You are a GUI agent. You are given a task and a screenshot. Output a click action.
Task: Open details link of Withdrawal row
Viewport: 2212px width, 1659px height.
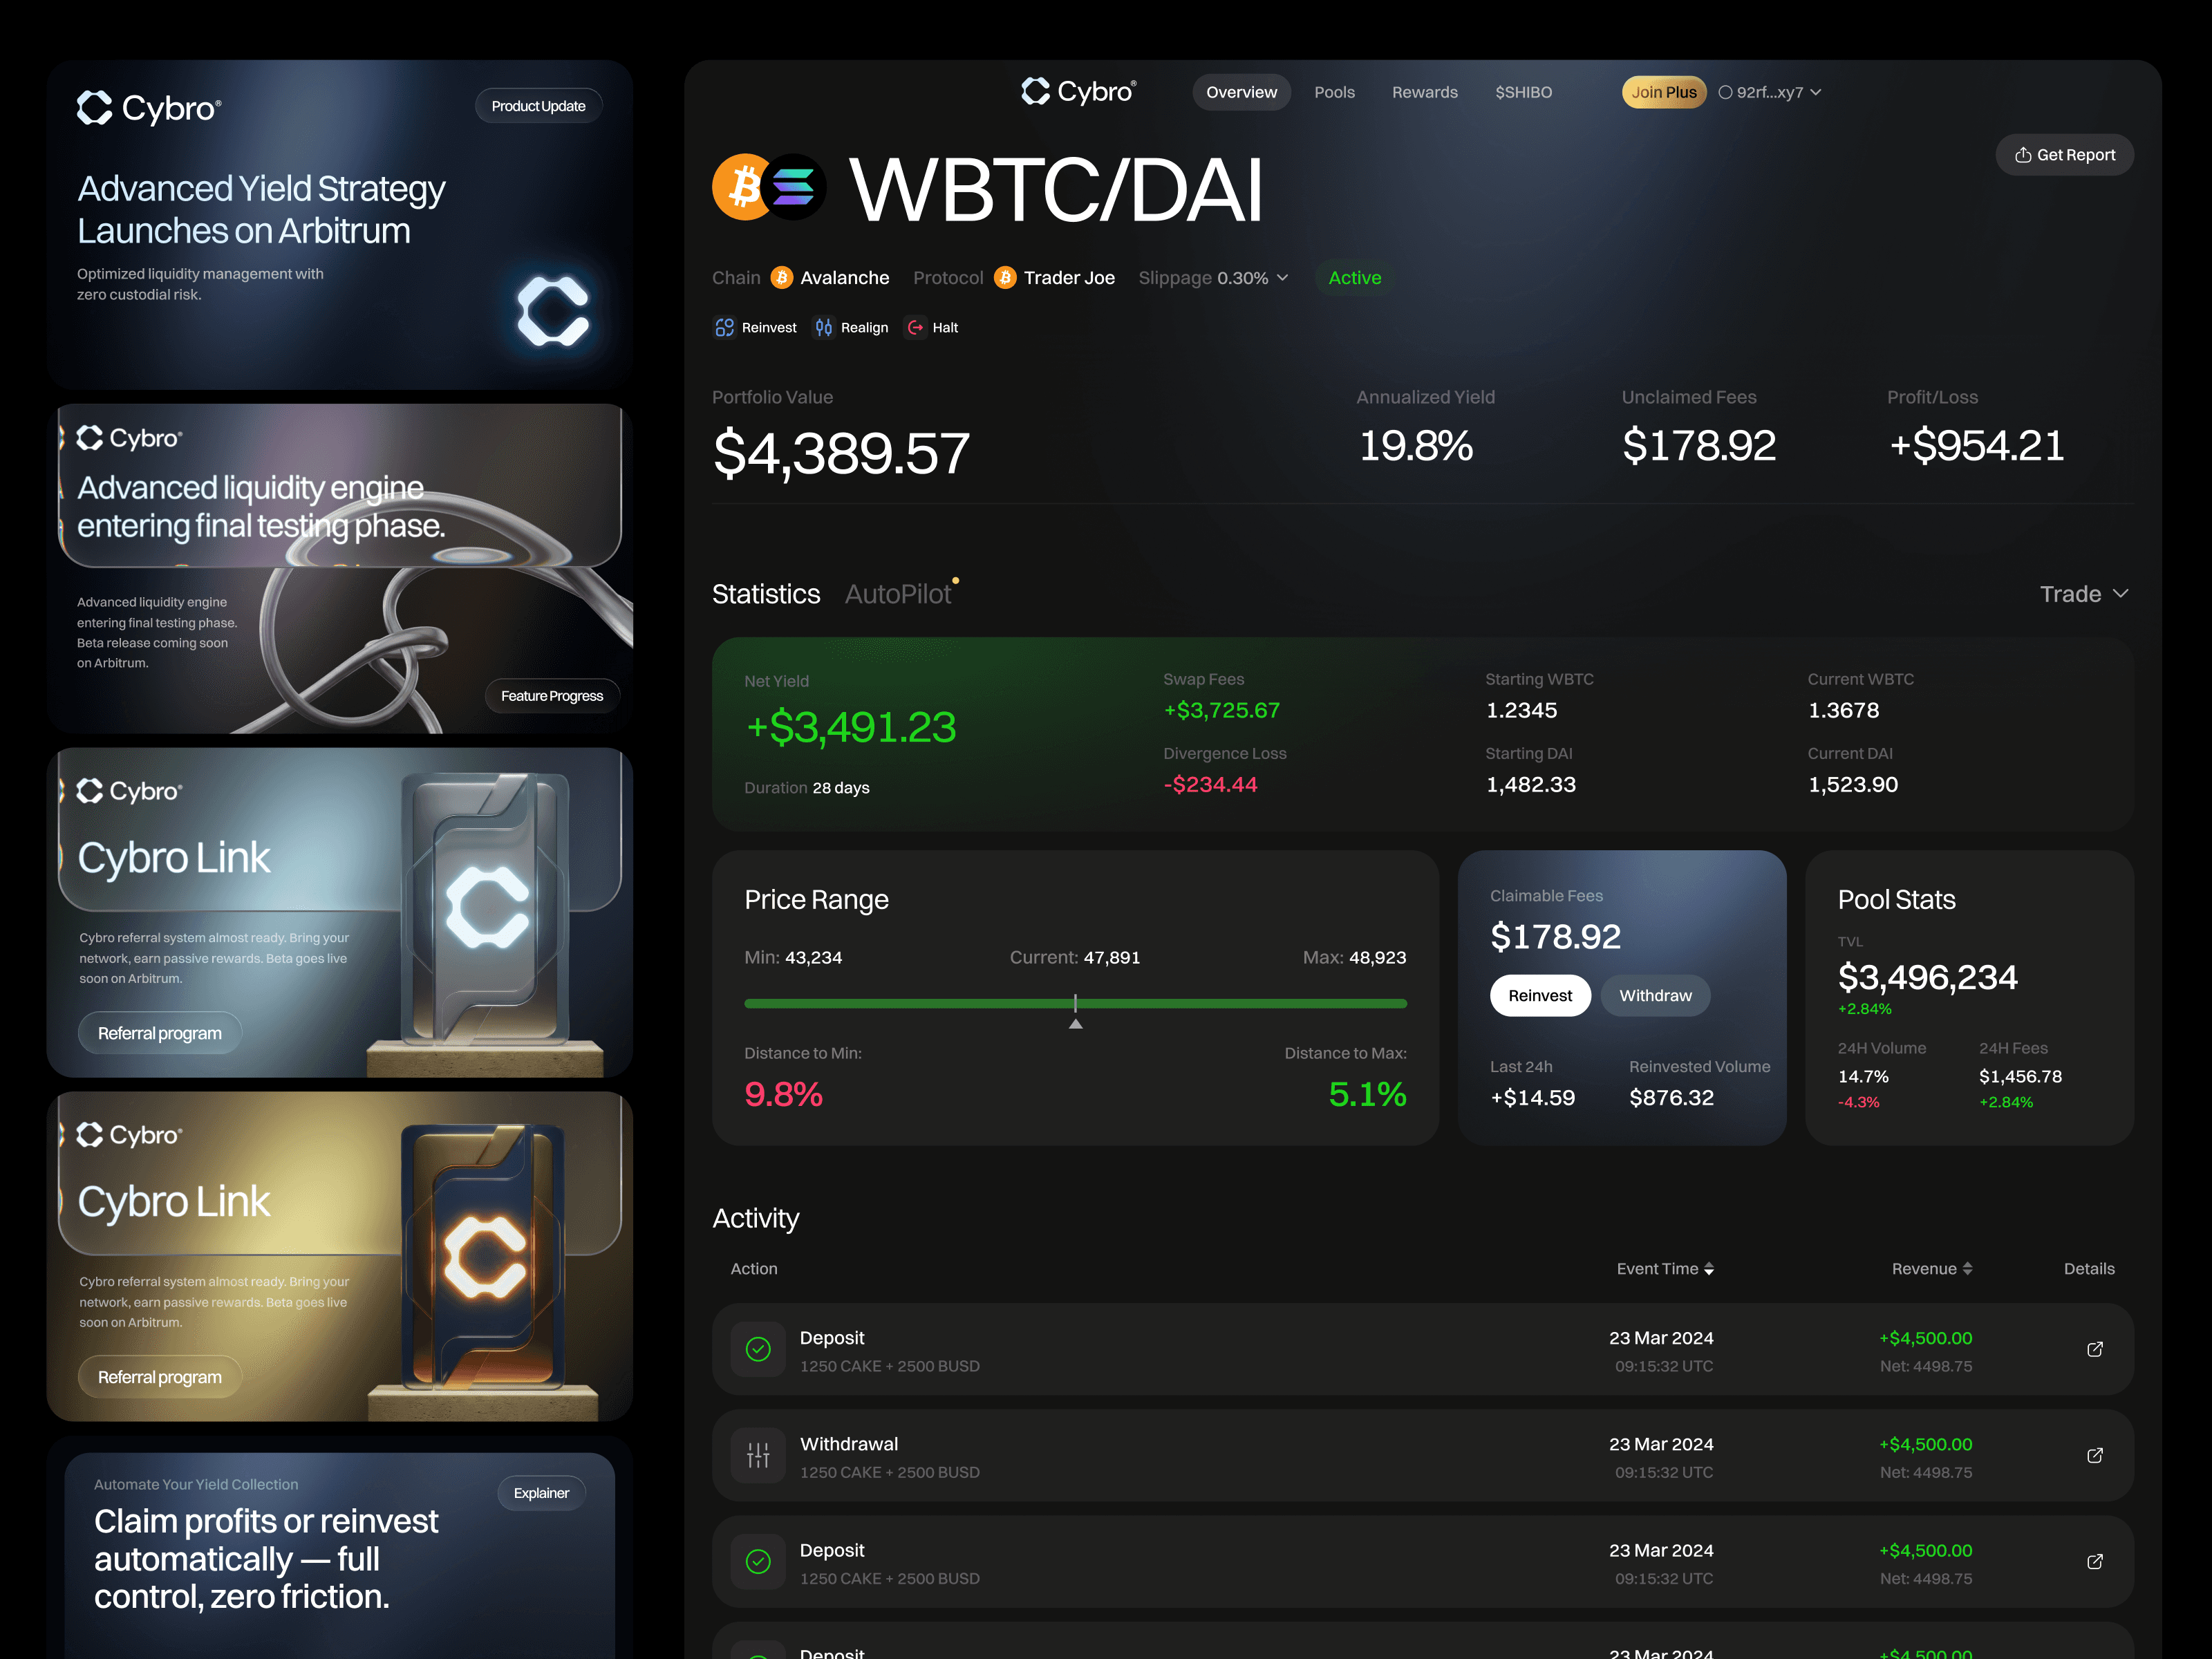[x=2094, y=1455]
